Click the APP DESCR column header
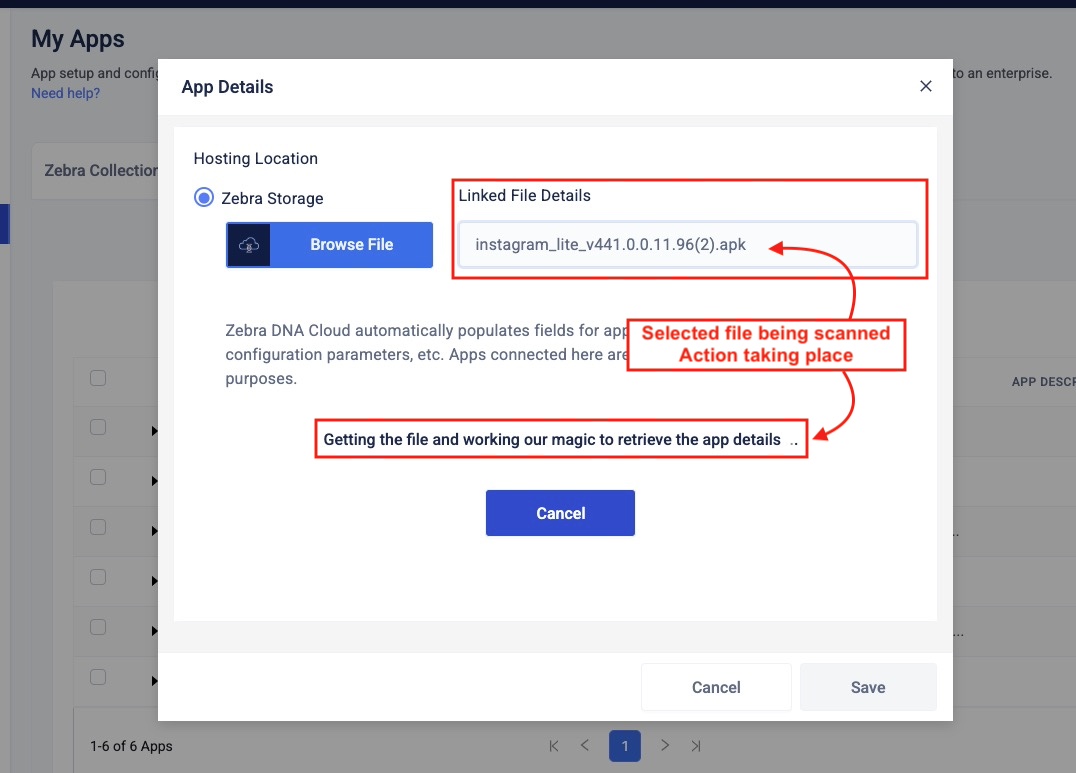Viewport: 1076px width, 773px height. (1042, 382)
